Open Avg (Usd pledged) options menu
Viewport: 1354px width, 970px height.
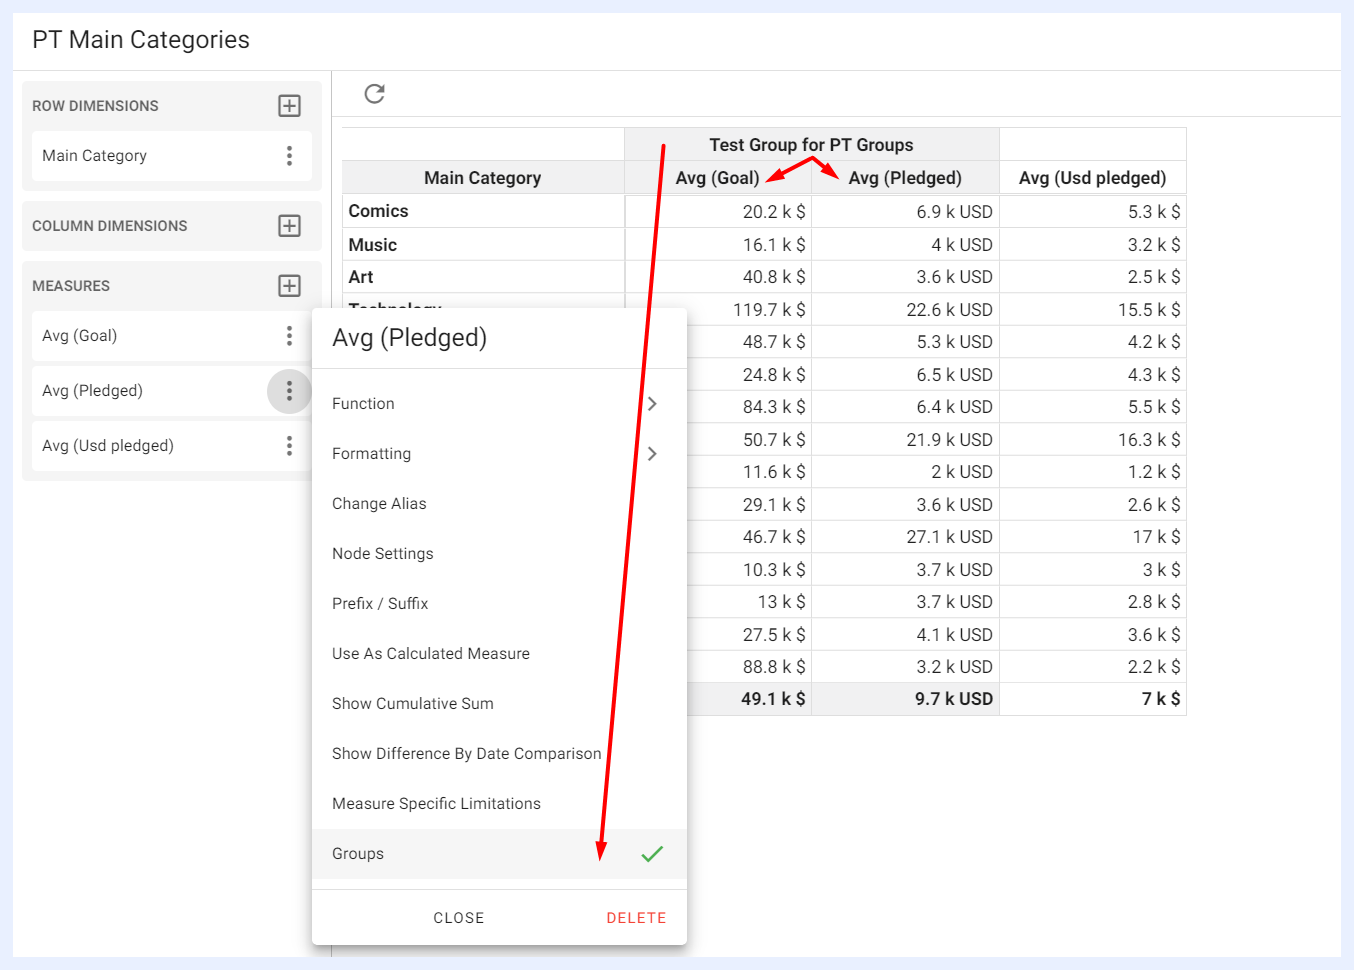coord(289,446)
